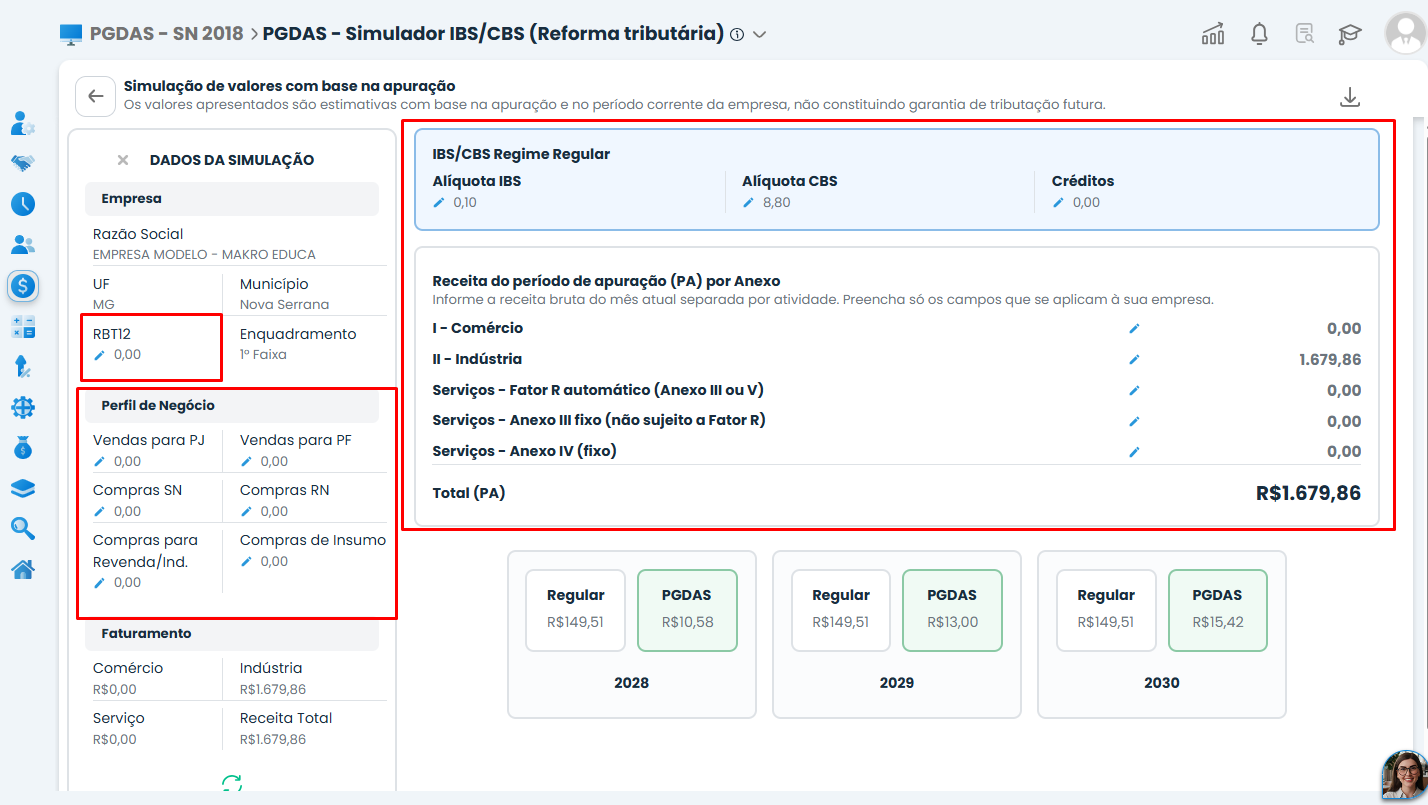Image resolution: width=1428 pixels, height=805 pixels.
Task: Select the 2028 PGDAS card
Action: pyautogui.click(x=687, y=610)
